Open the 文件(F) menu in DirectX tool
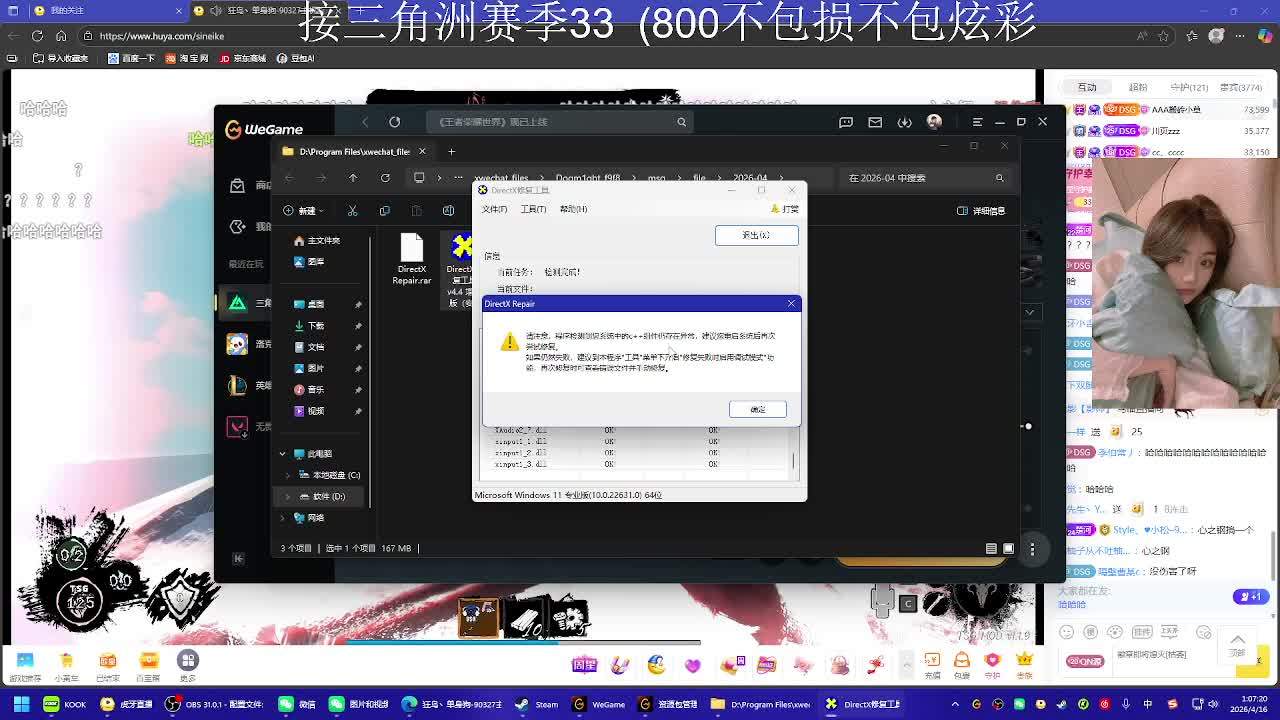This screenshot has width=1280, height=720. tap(495, 209)
